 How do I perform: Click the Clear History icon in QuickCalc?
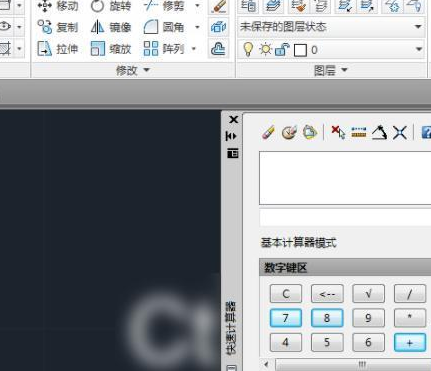[x=289, y=133]
